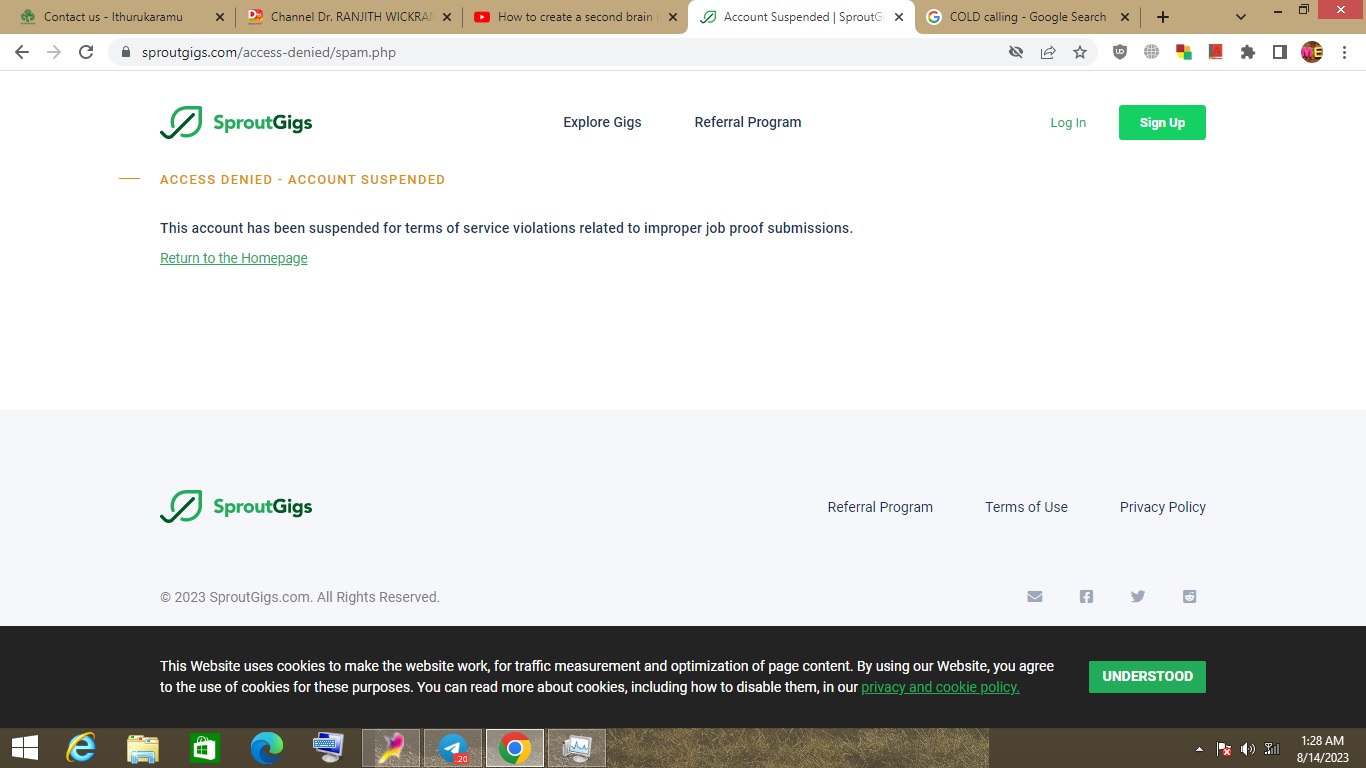Switch to 'COLD calling - Google Search' tab
The height and width of the screenshot is (768, 1366).
[x=1027, y=17]
